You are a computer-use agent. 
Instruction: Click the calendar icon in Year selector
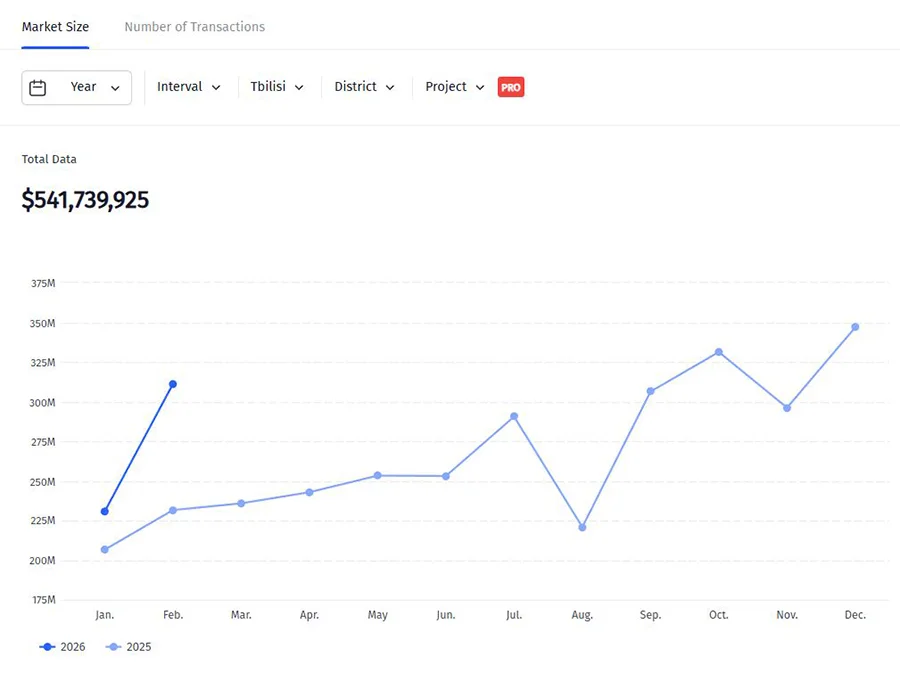tap(38, 88)
